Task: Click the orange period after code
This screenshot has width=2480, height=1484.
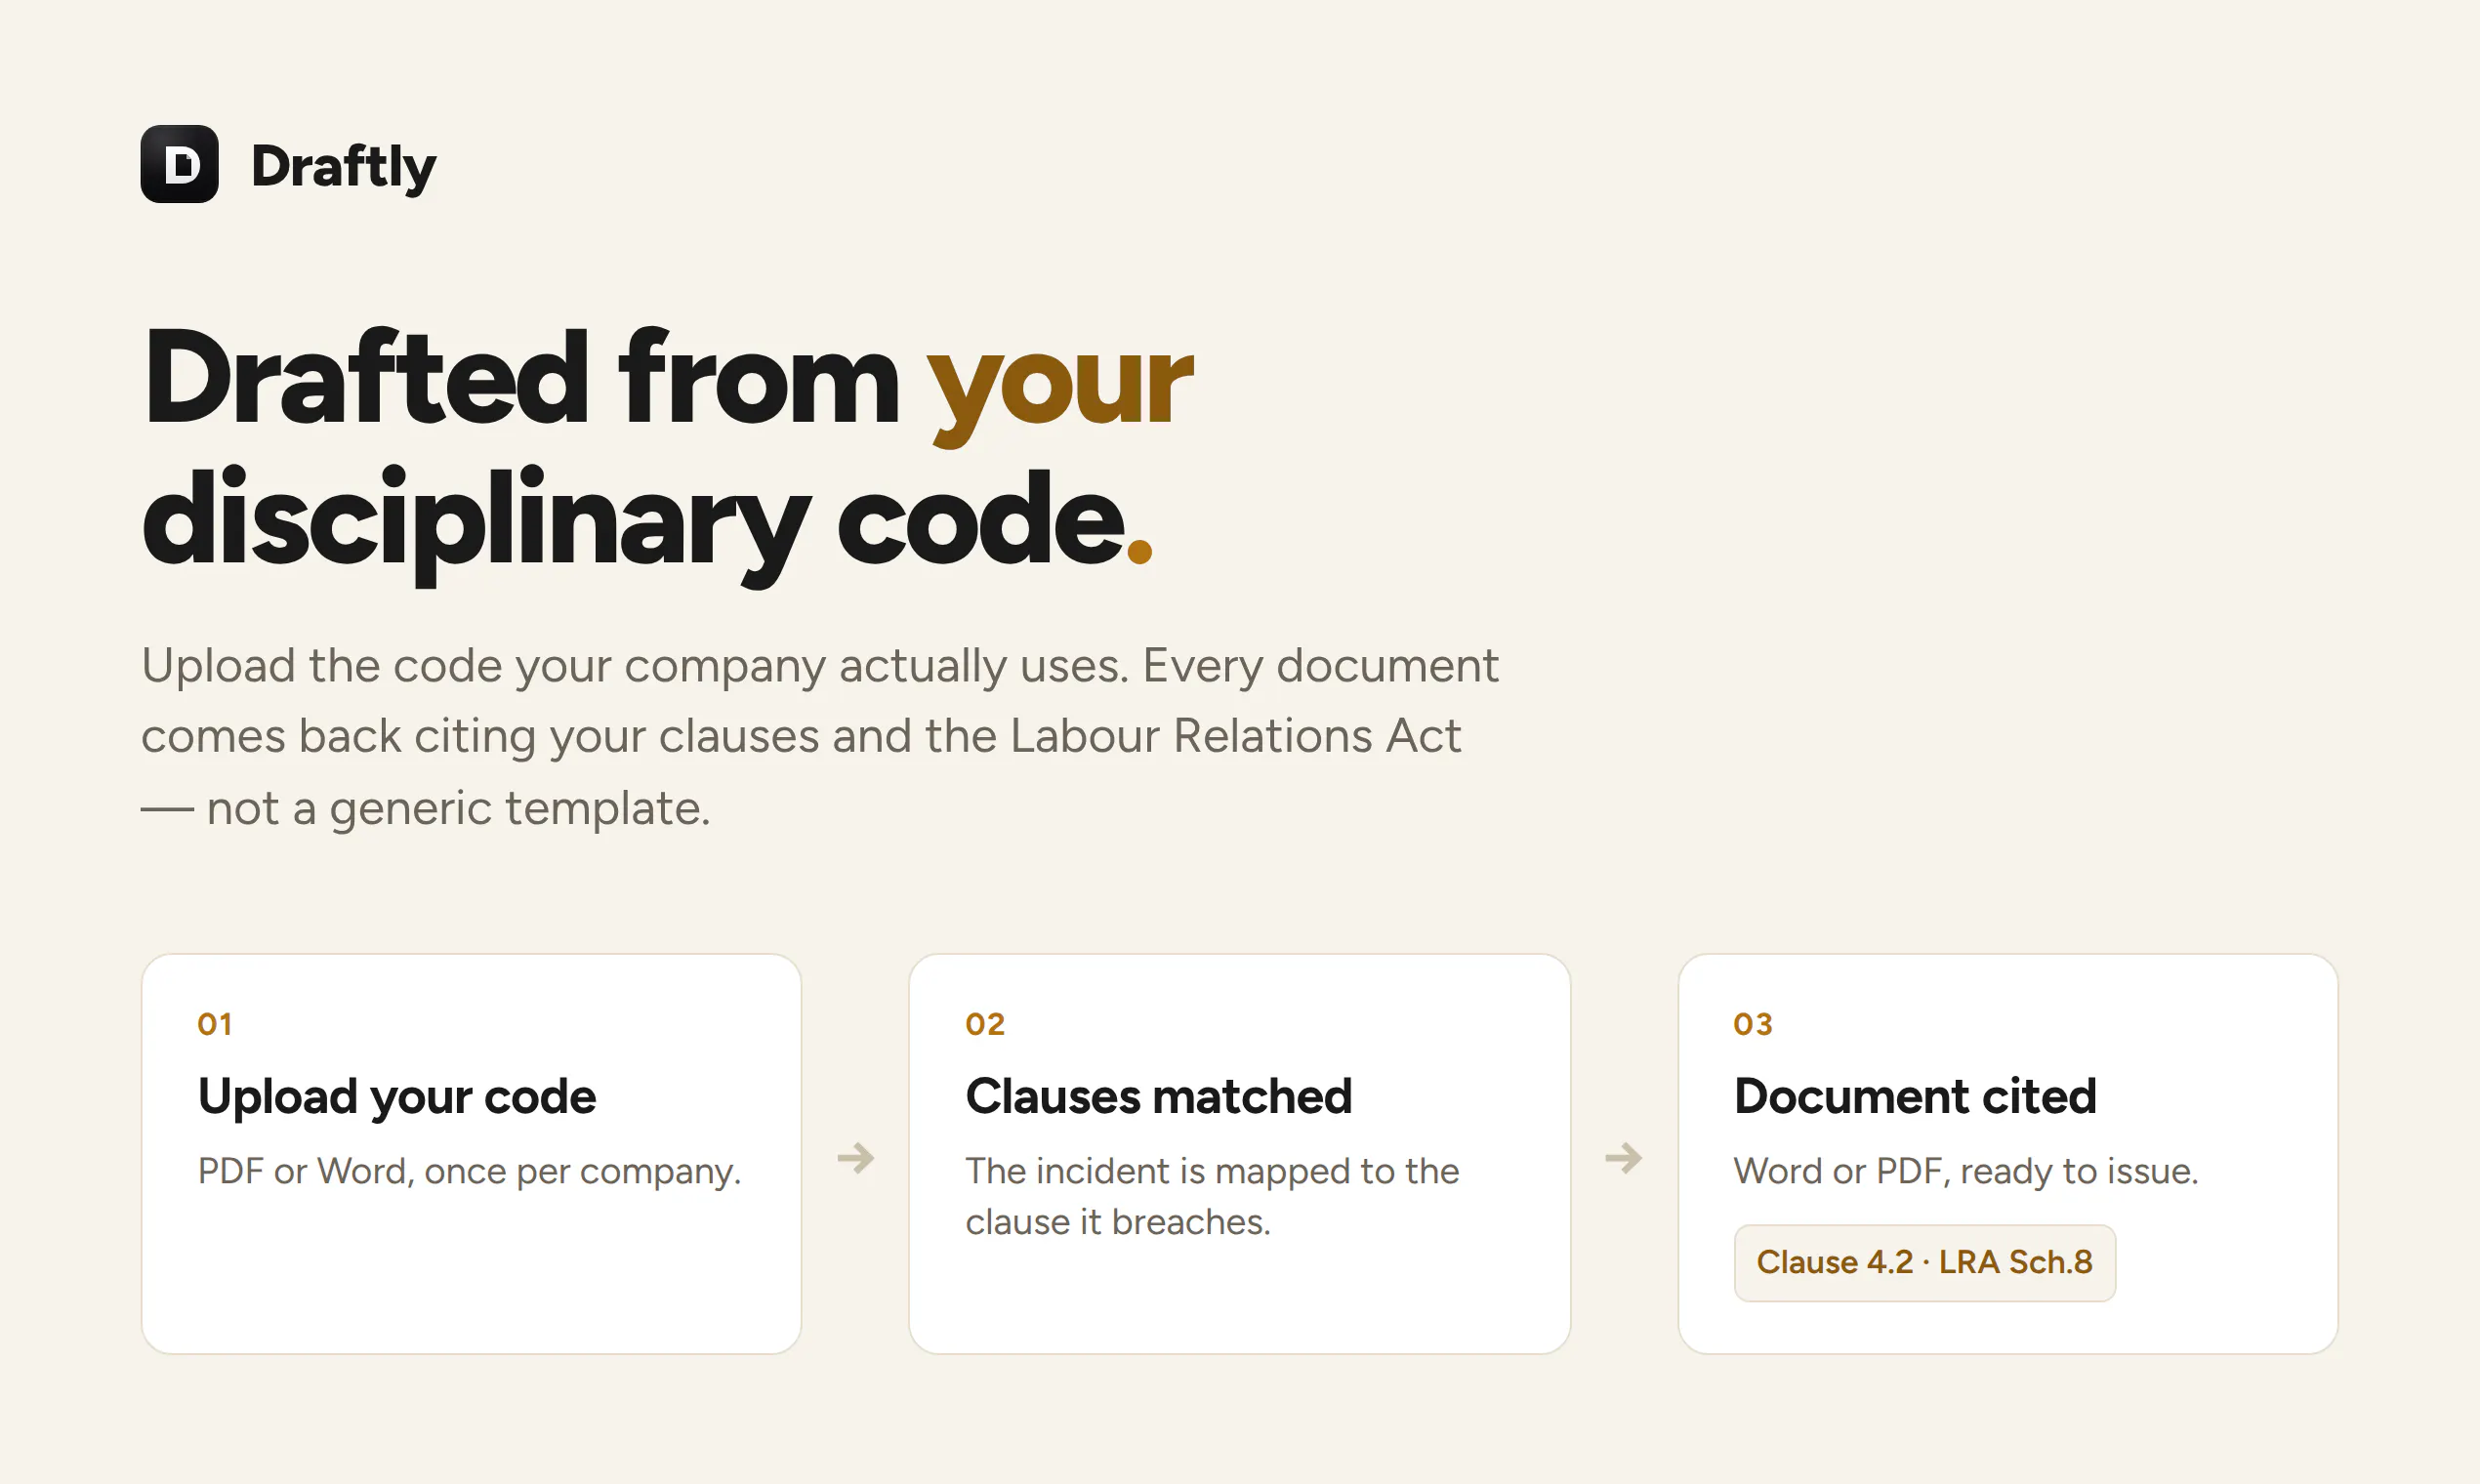Action: click(1140, 552)
